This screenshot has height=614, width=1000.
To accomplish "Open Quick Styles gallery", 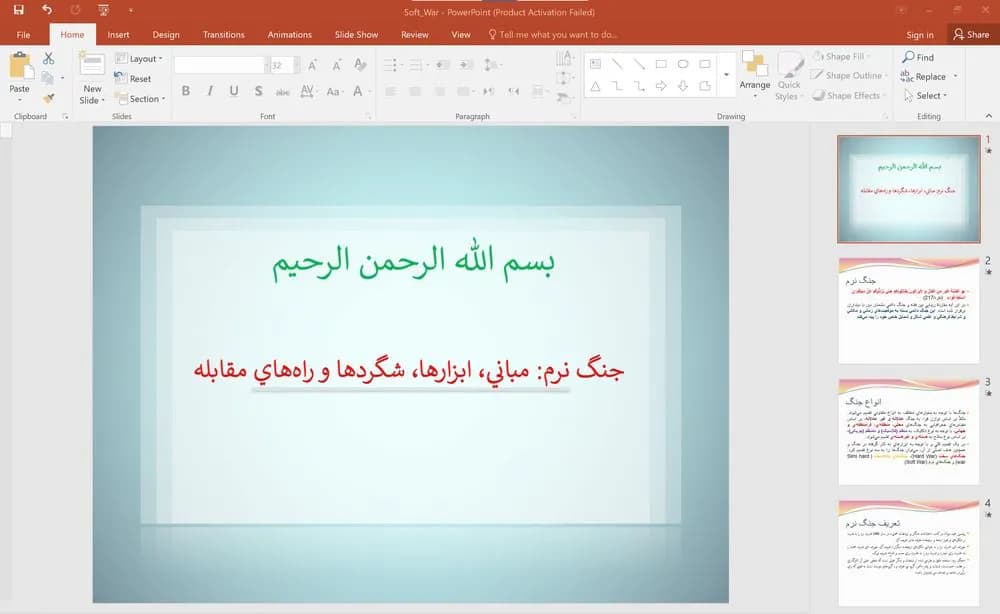I will coord(789,77).
